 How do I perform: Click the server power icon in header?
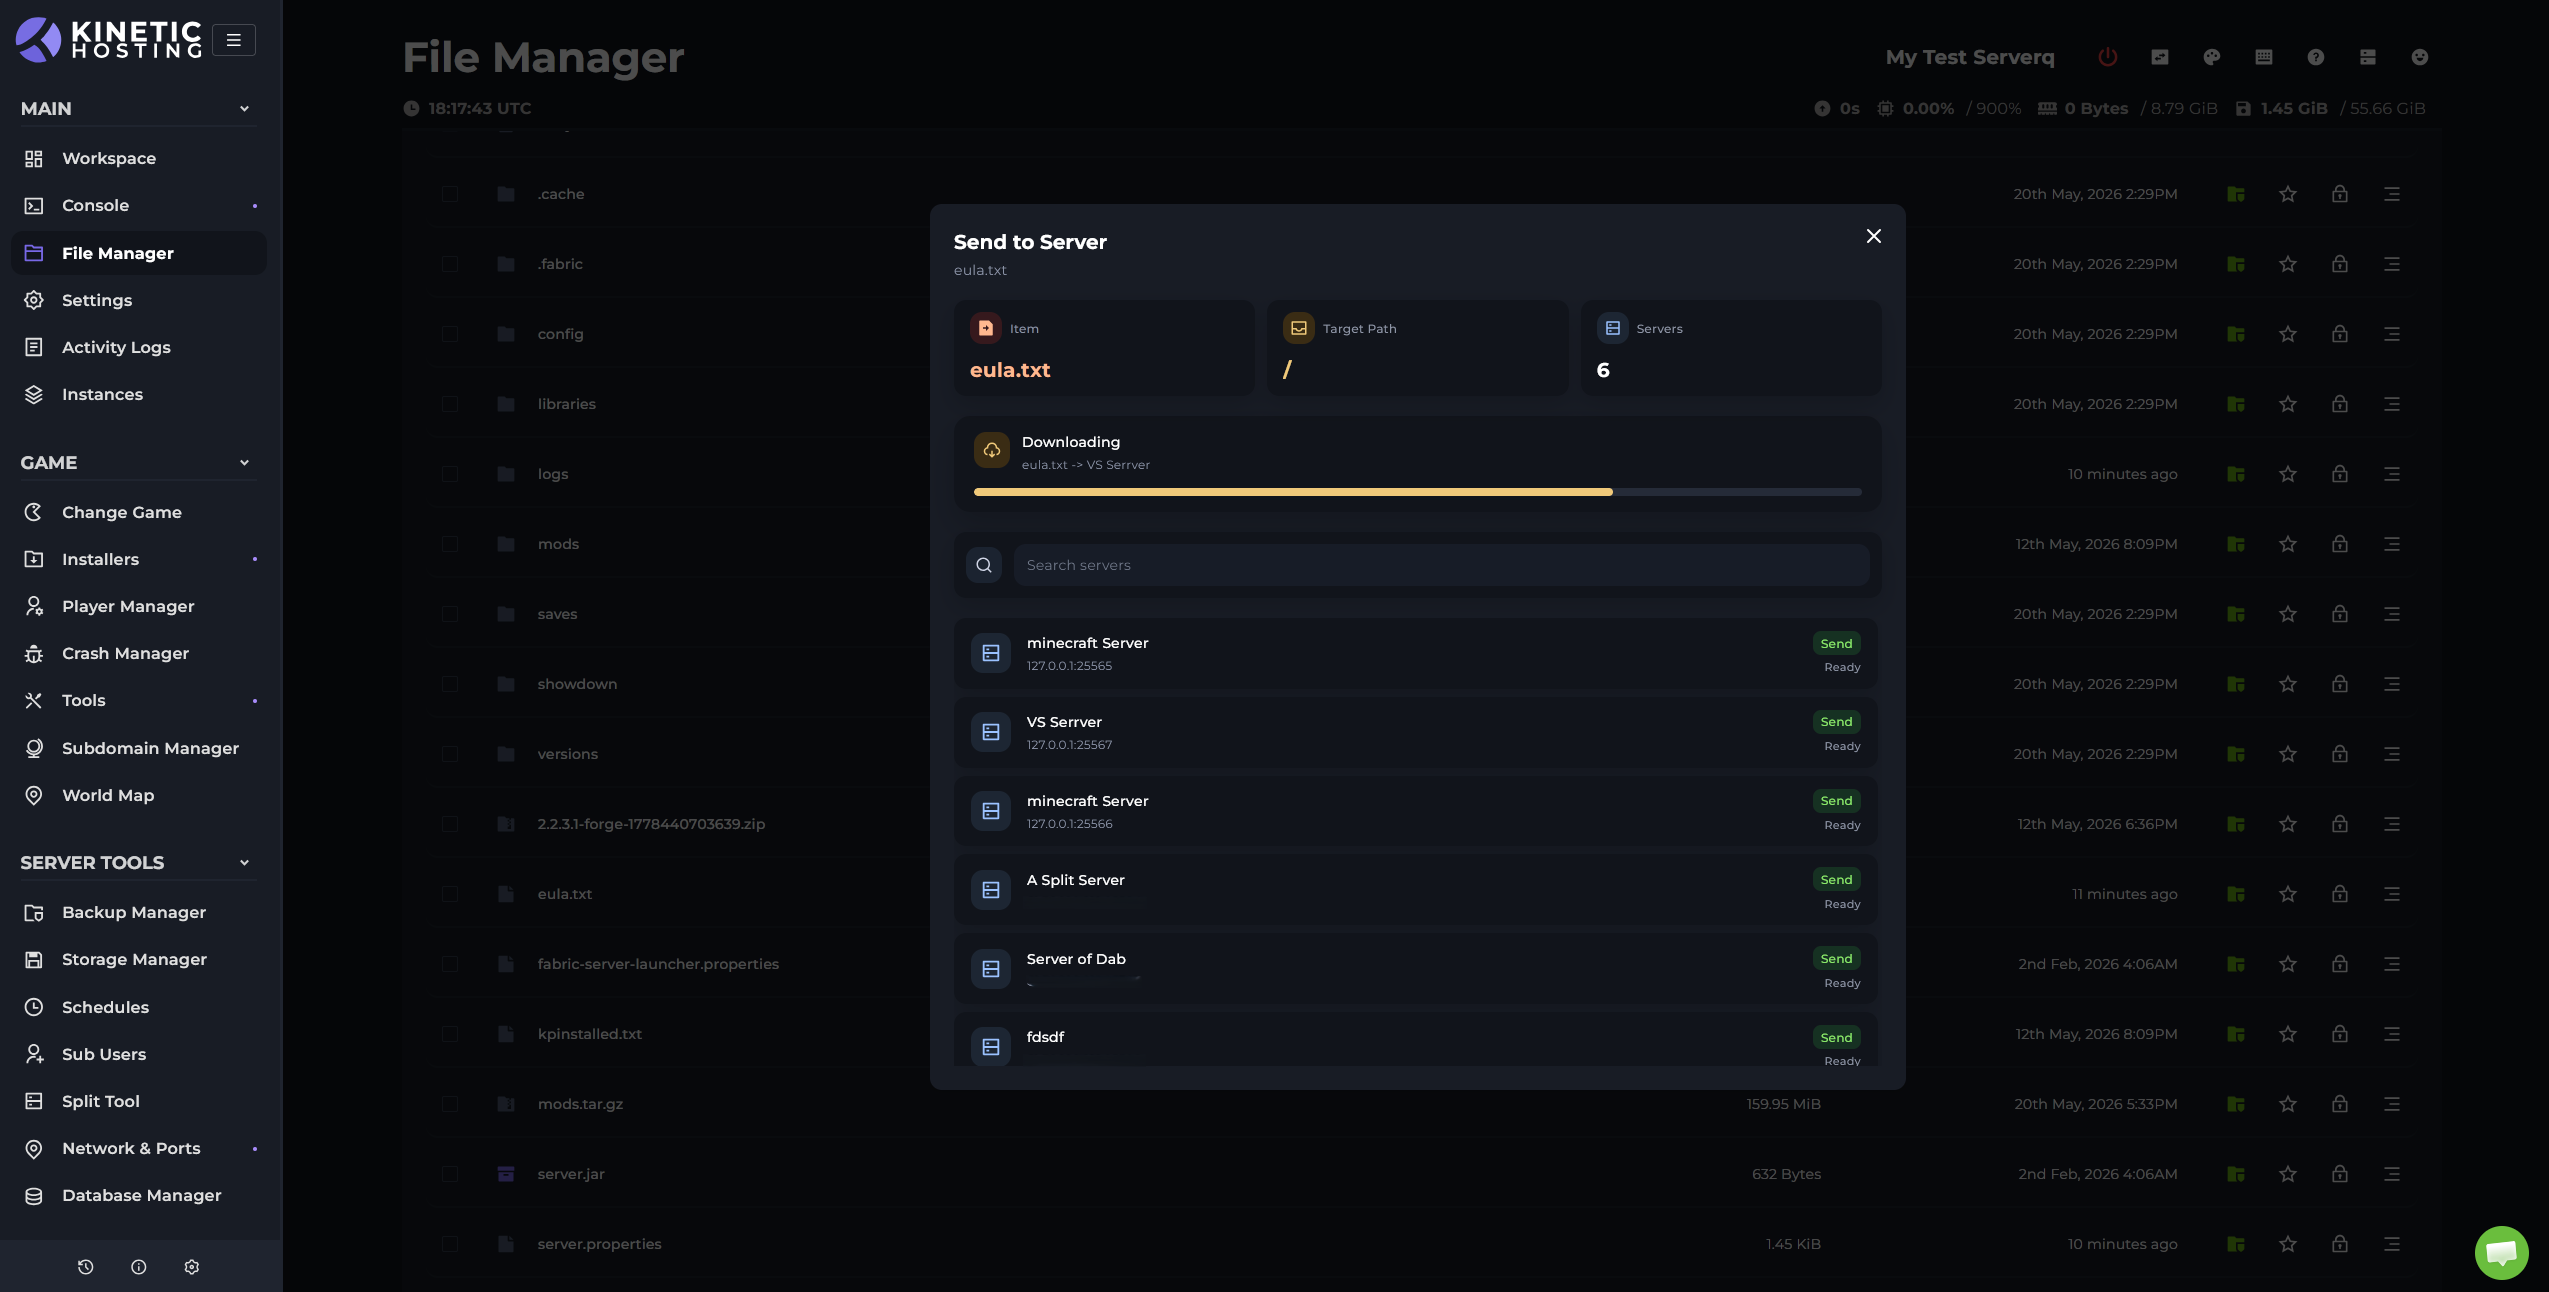(2107, 57)
